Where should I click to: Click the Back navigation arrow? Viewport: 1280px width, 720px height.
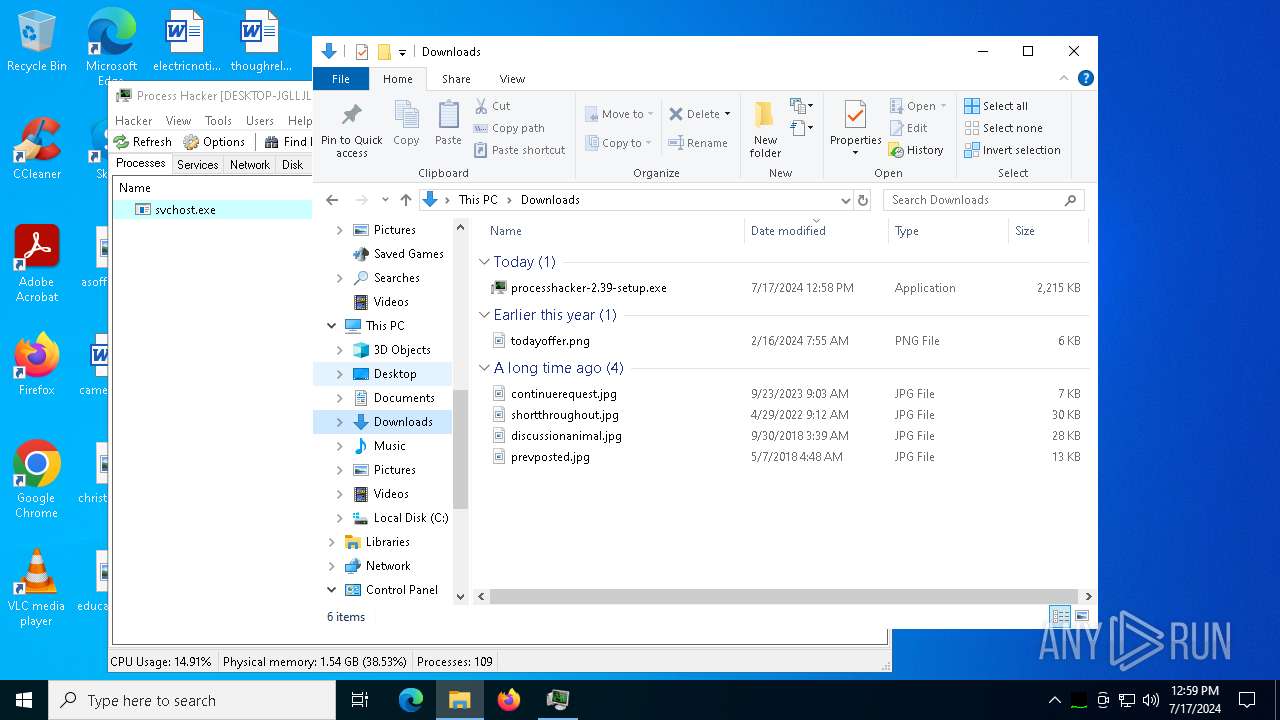pos(332,200)
